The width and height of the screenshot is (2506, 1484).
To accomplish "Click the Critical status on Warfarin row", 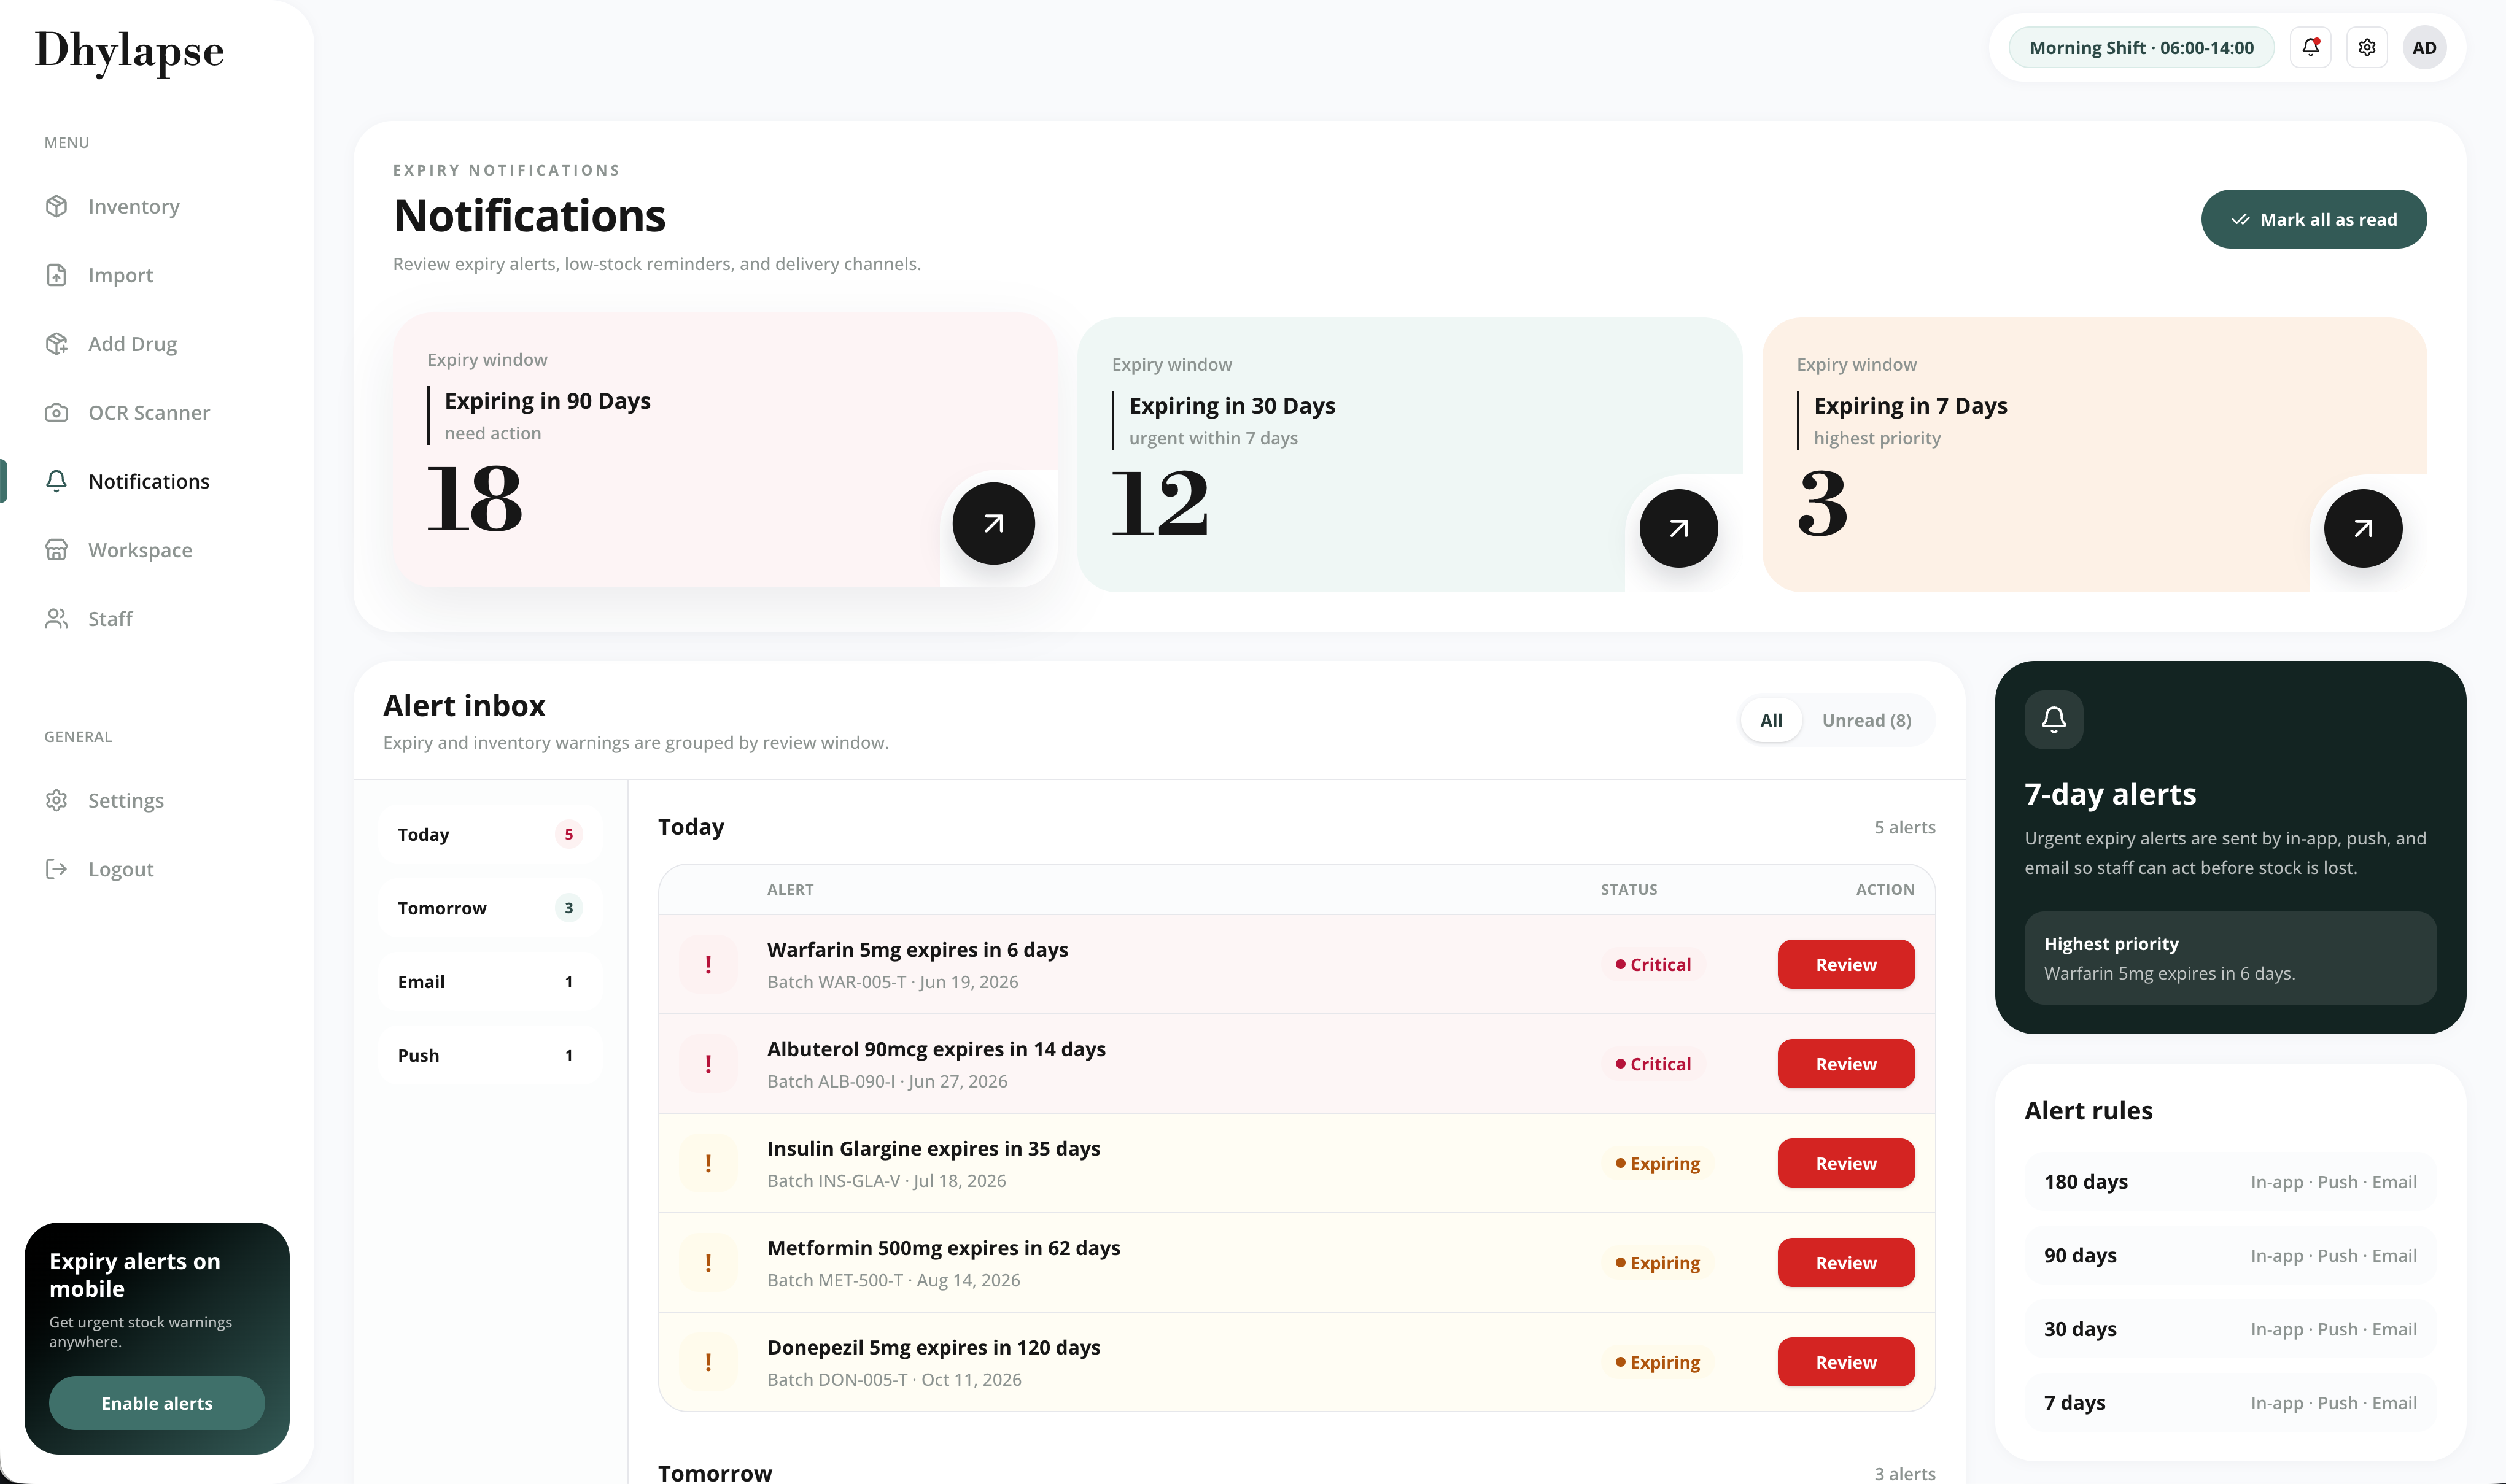I will point(1653,964).
